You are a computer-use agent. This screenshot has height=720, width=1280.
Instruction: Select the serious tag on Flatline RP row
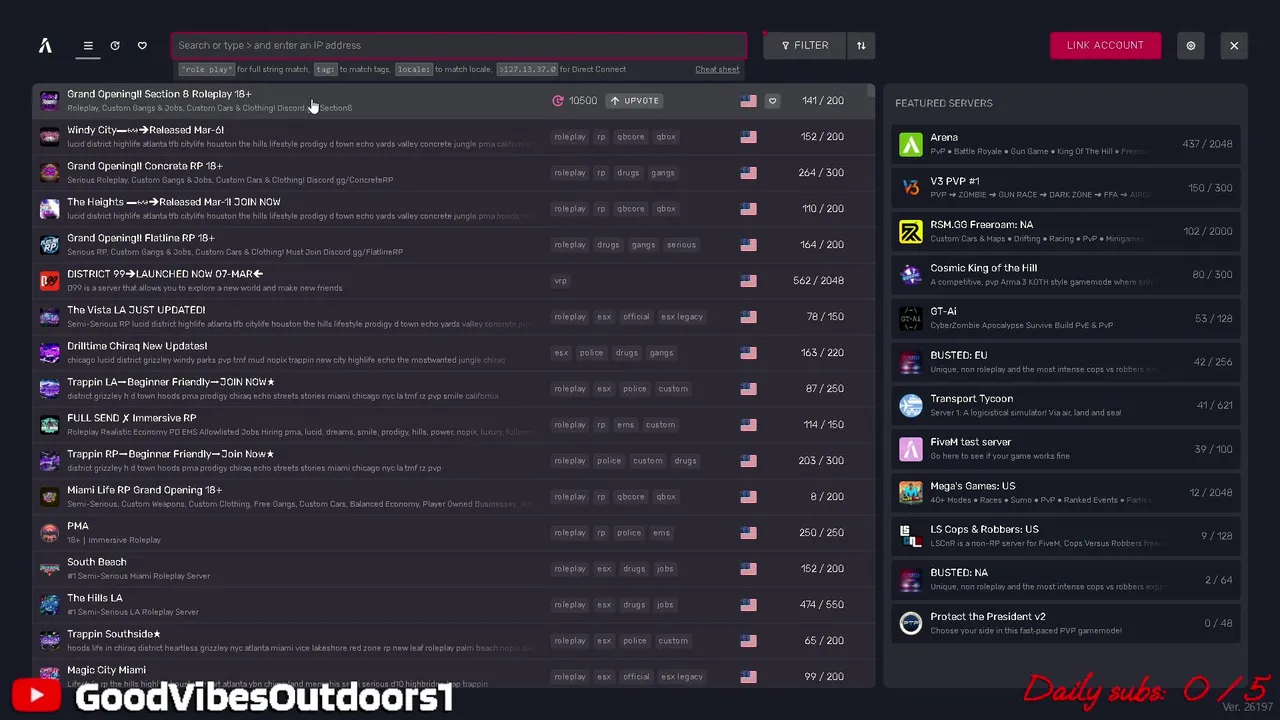coord(681,244)
